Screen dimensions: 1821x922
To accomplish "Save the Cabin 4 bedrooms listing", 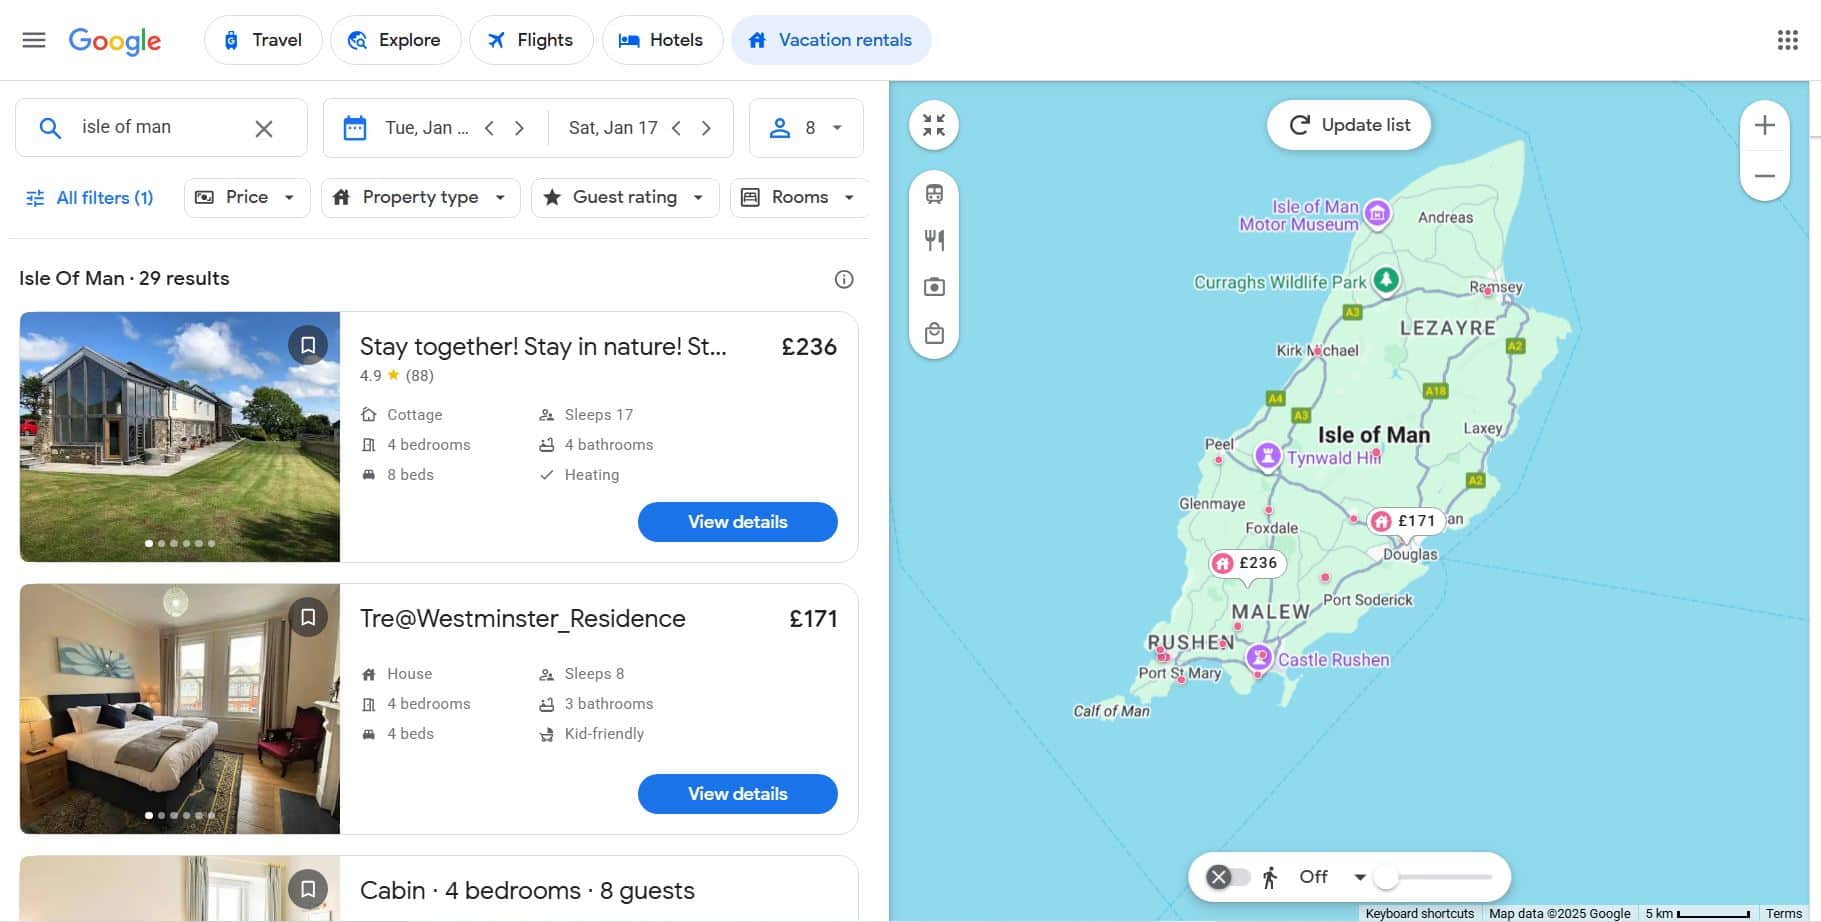I will [308, 888].
